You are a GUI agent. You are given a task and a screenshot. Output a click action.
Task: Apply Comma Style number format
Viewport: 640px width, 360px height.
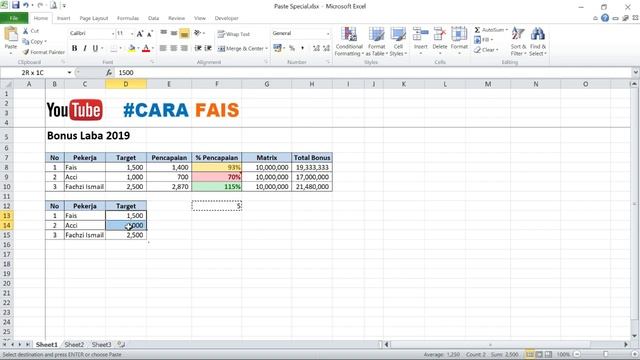click(x=302, y=48)
